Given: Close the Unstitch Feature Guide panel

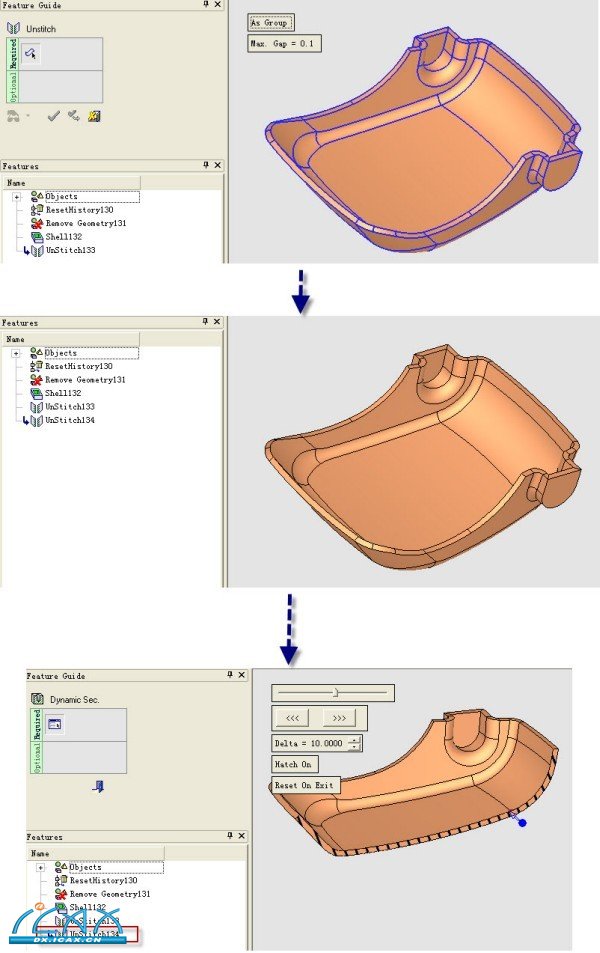Looking at the screenshot, I should [x=218, y=4].
